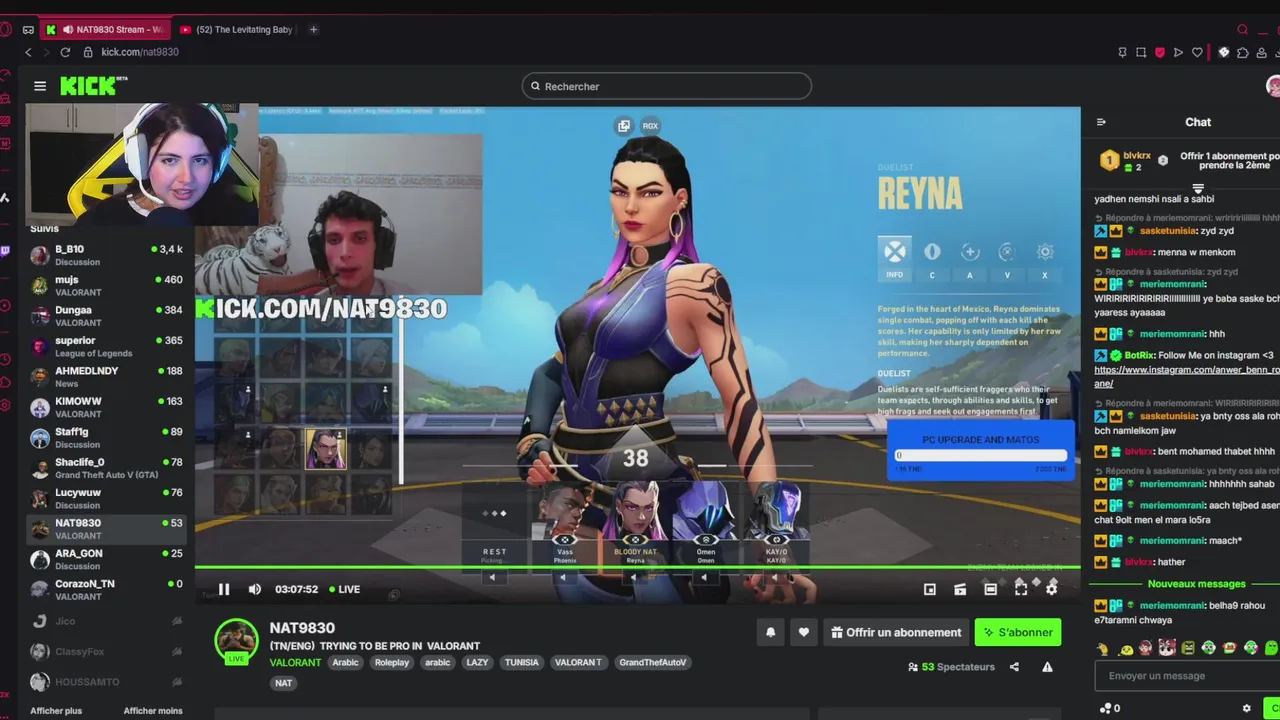Open the Instagram link in chat
Image resolution: width=1280 pixels, height=720 pixels.
pos(1186,376)
